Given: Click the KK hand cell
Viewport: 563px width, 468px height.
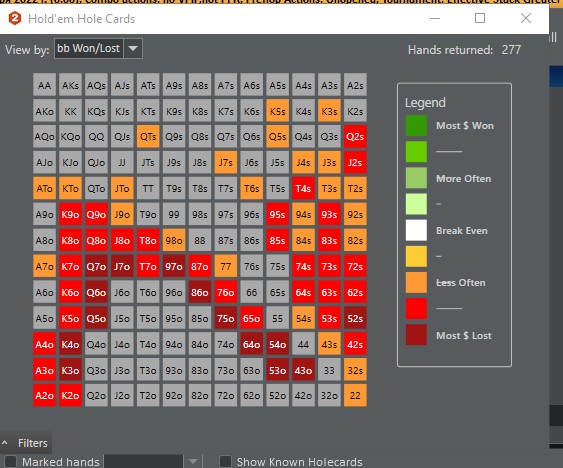Looking at the screenshot, I should [x=70, y=111].
